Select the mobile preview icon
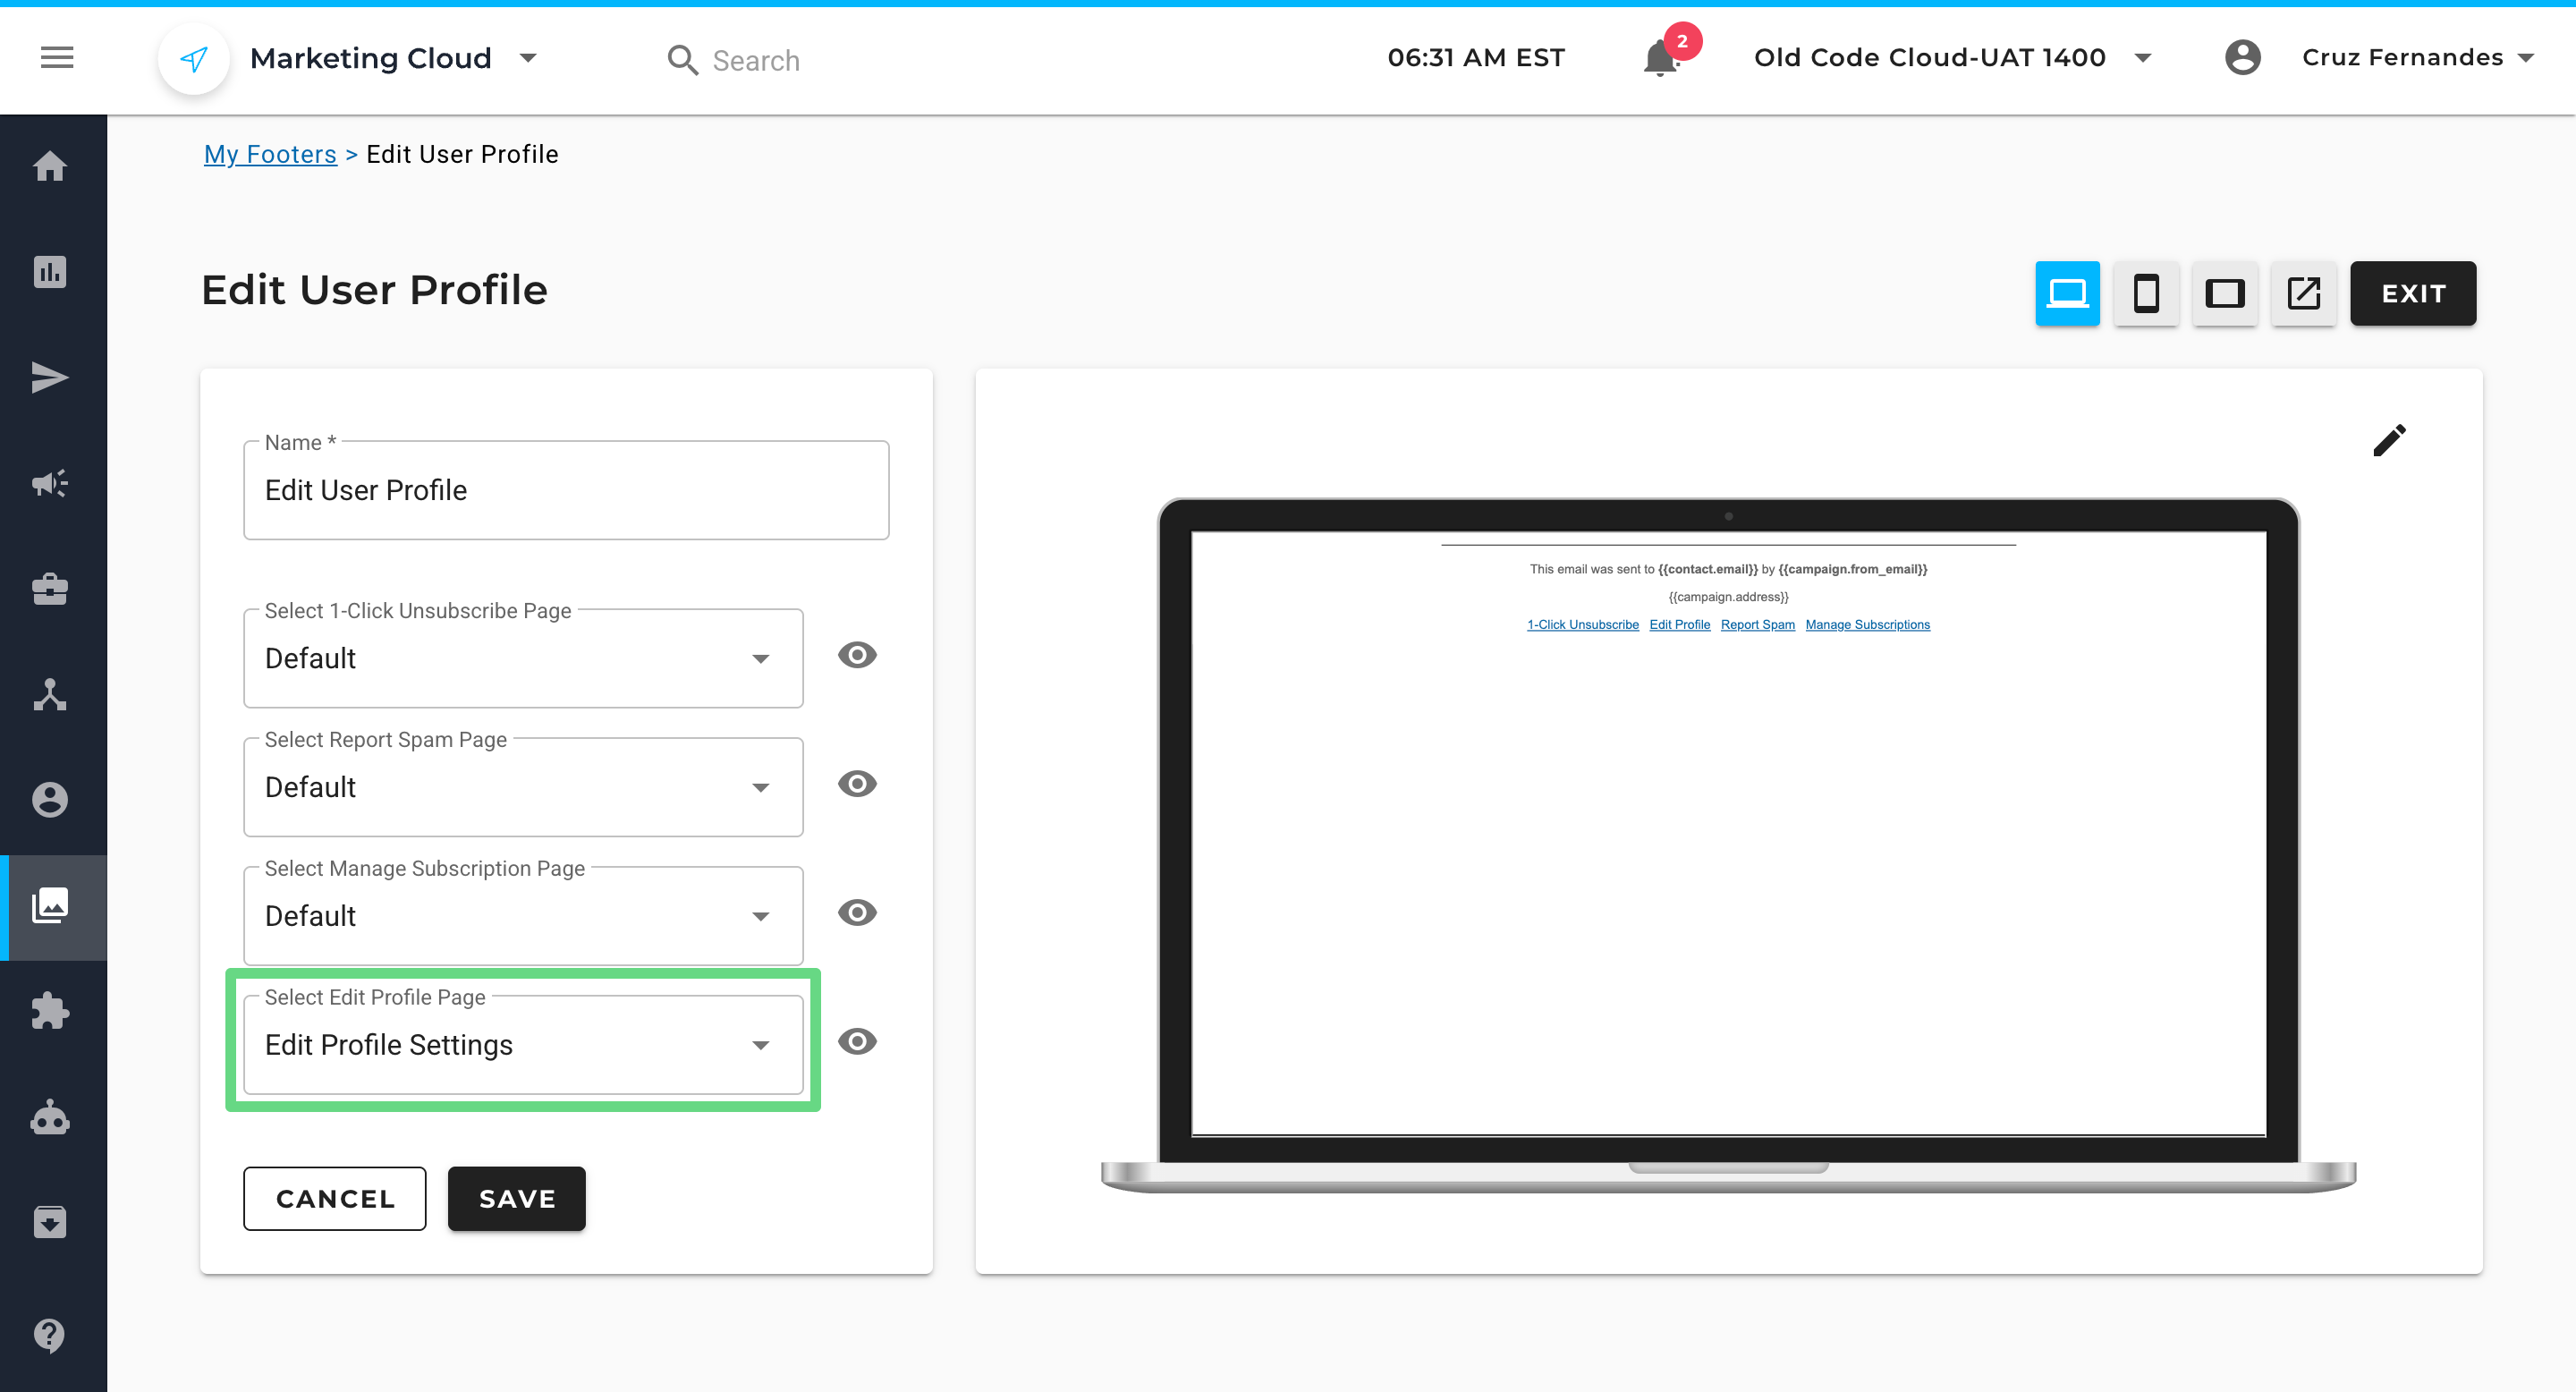Image resolution: width=2576 pixels, height=1392 pixels. (x=2146, y=293)
